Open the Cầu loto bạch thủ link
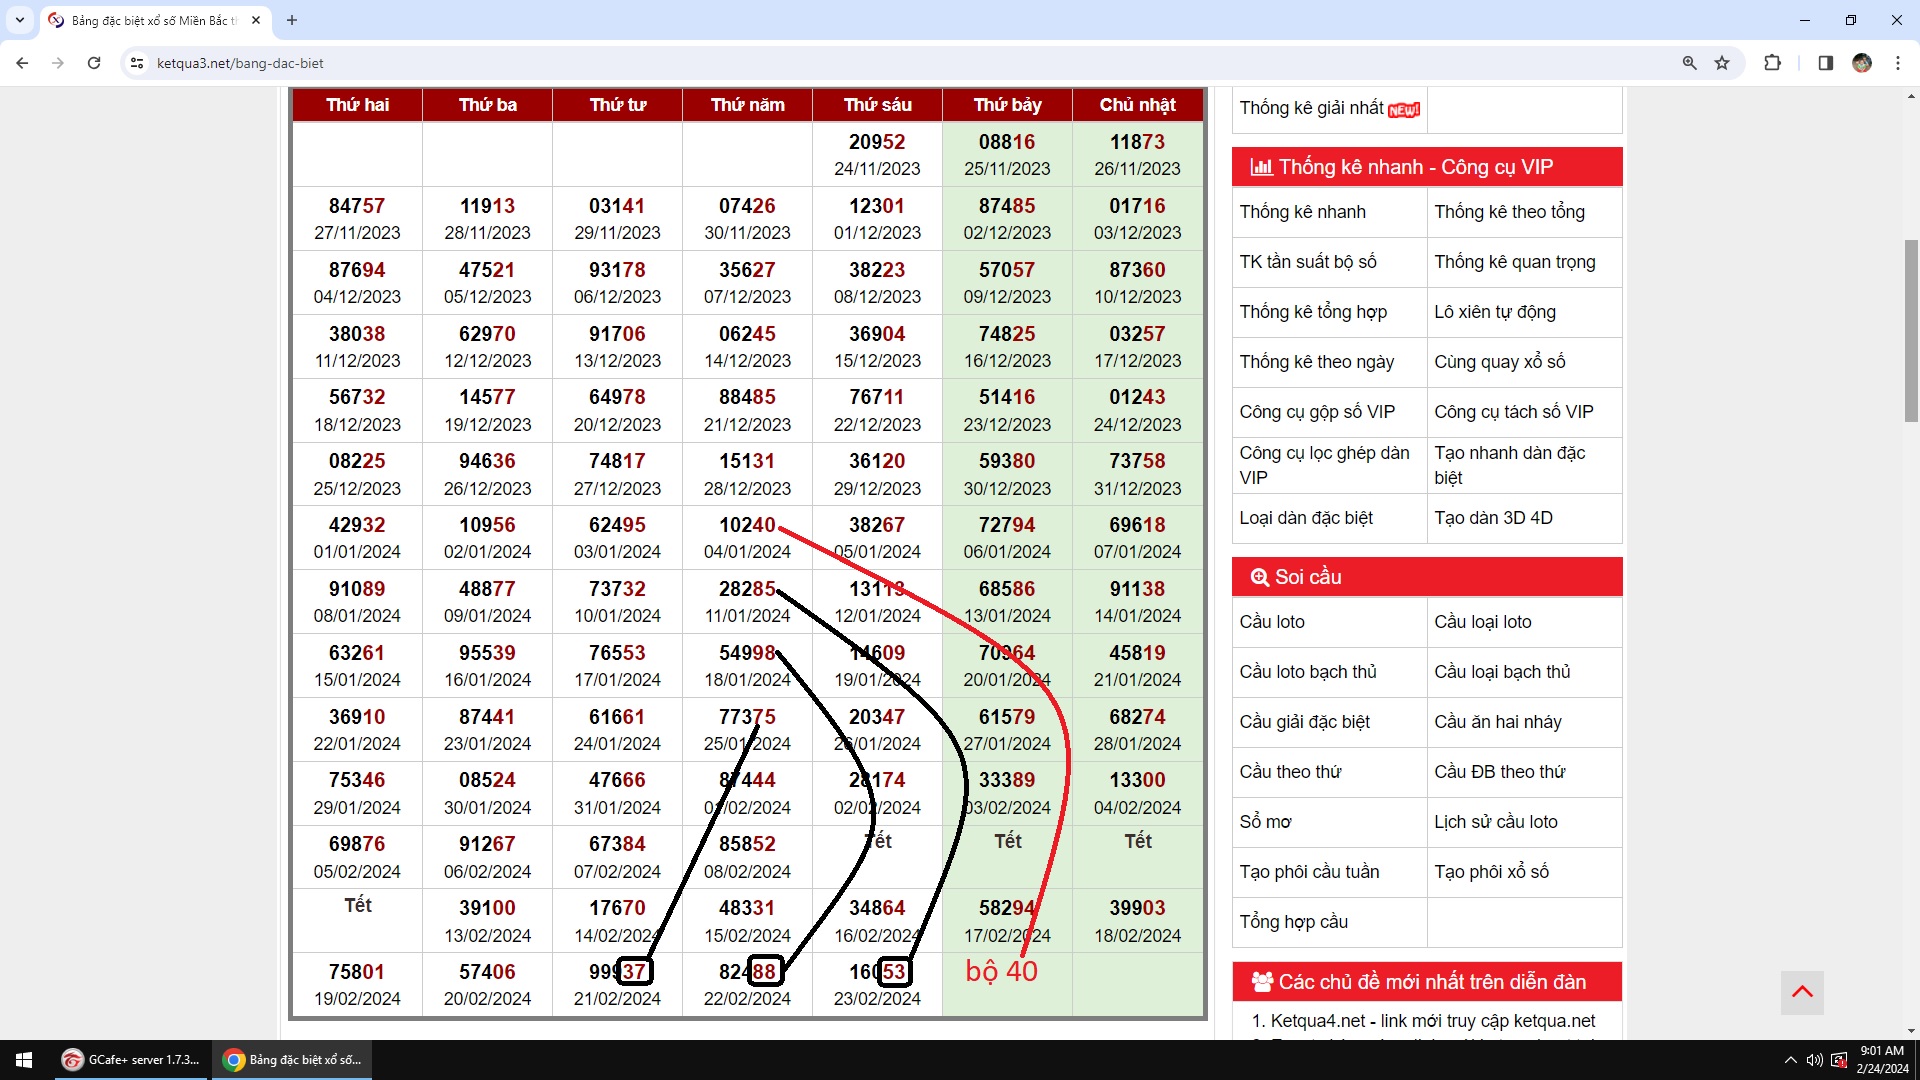 [1308, 672]
